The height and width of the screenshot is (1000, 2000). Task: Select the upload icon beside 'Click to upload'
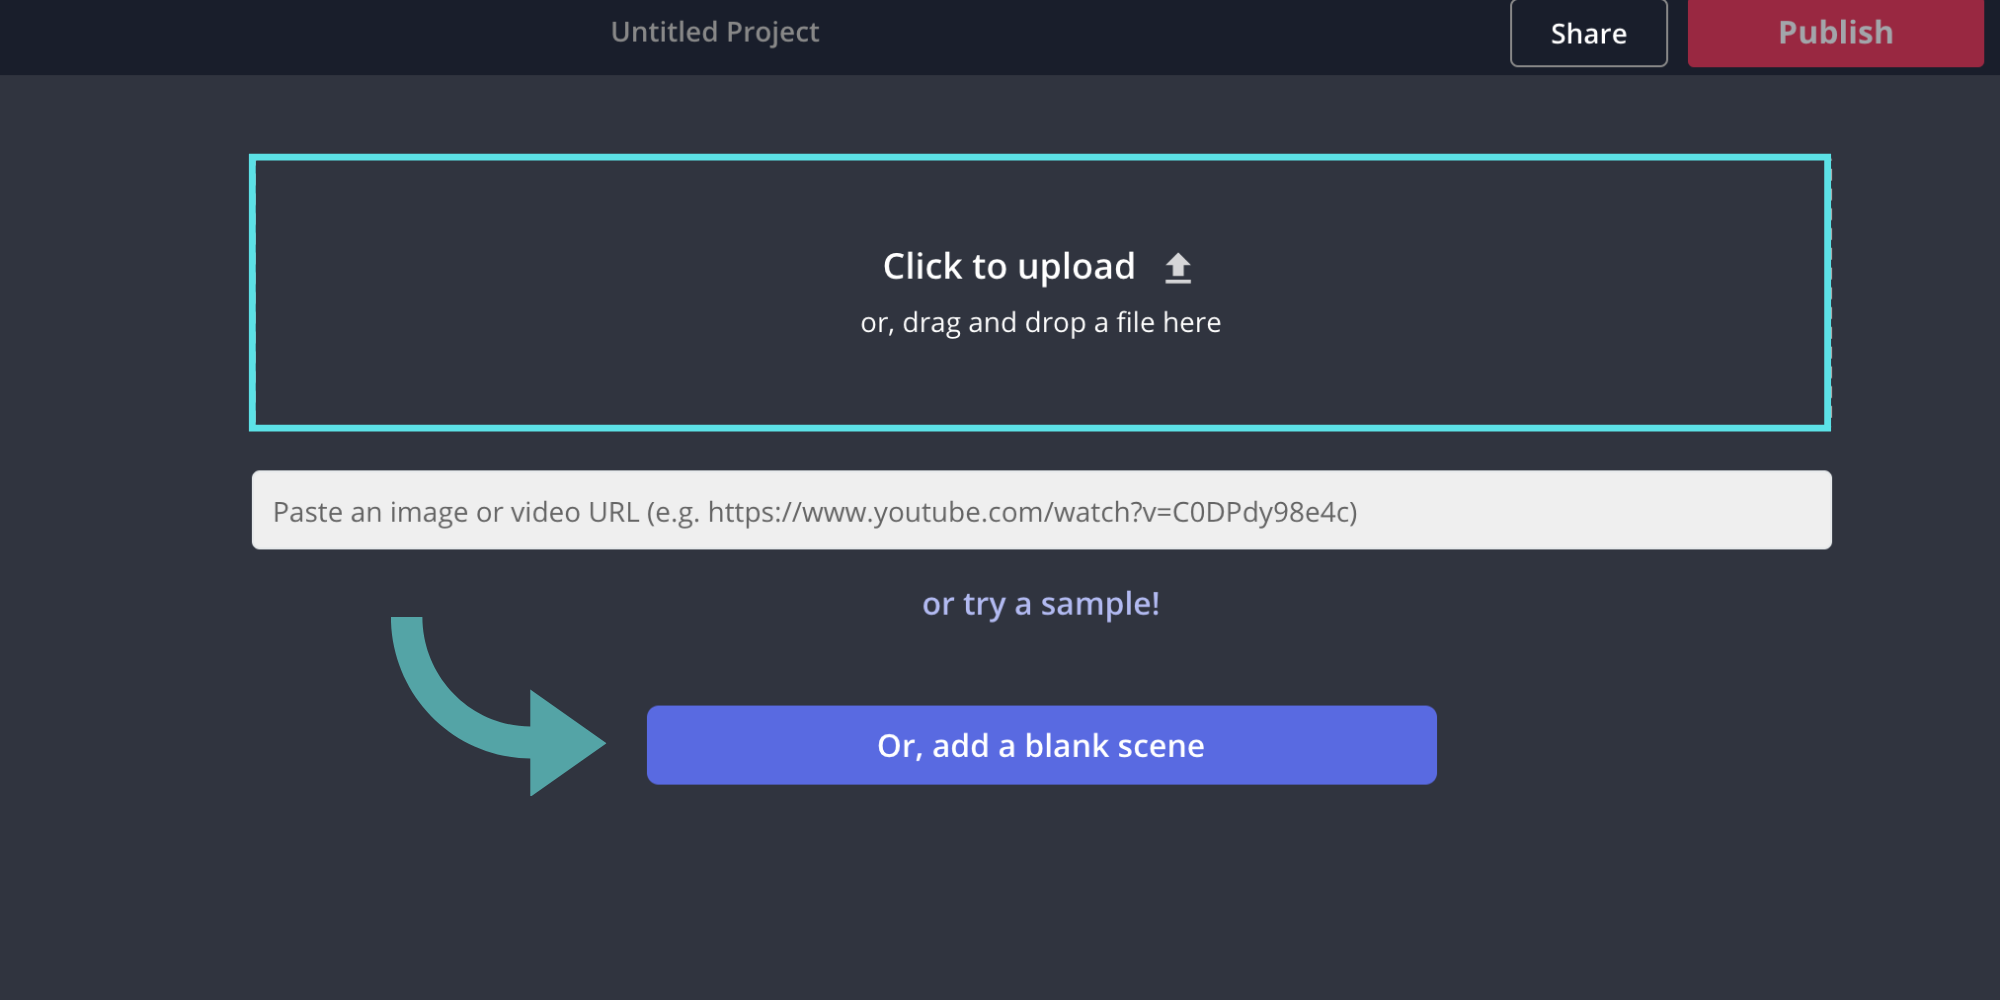(1178, 268)
